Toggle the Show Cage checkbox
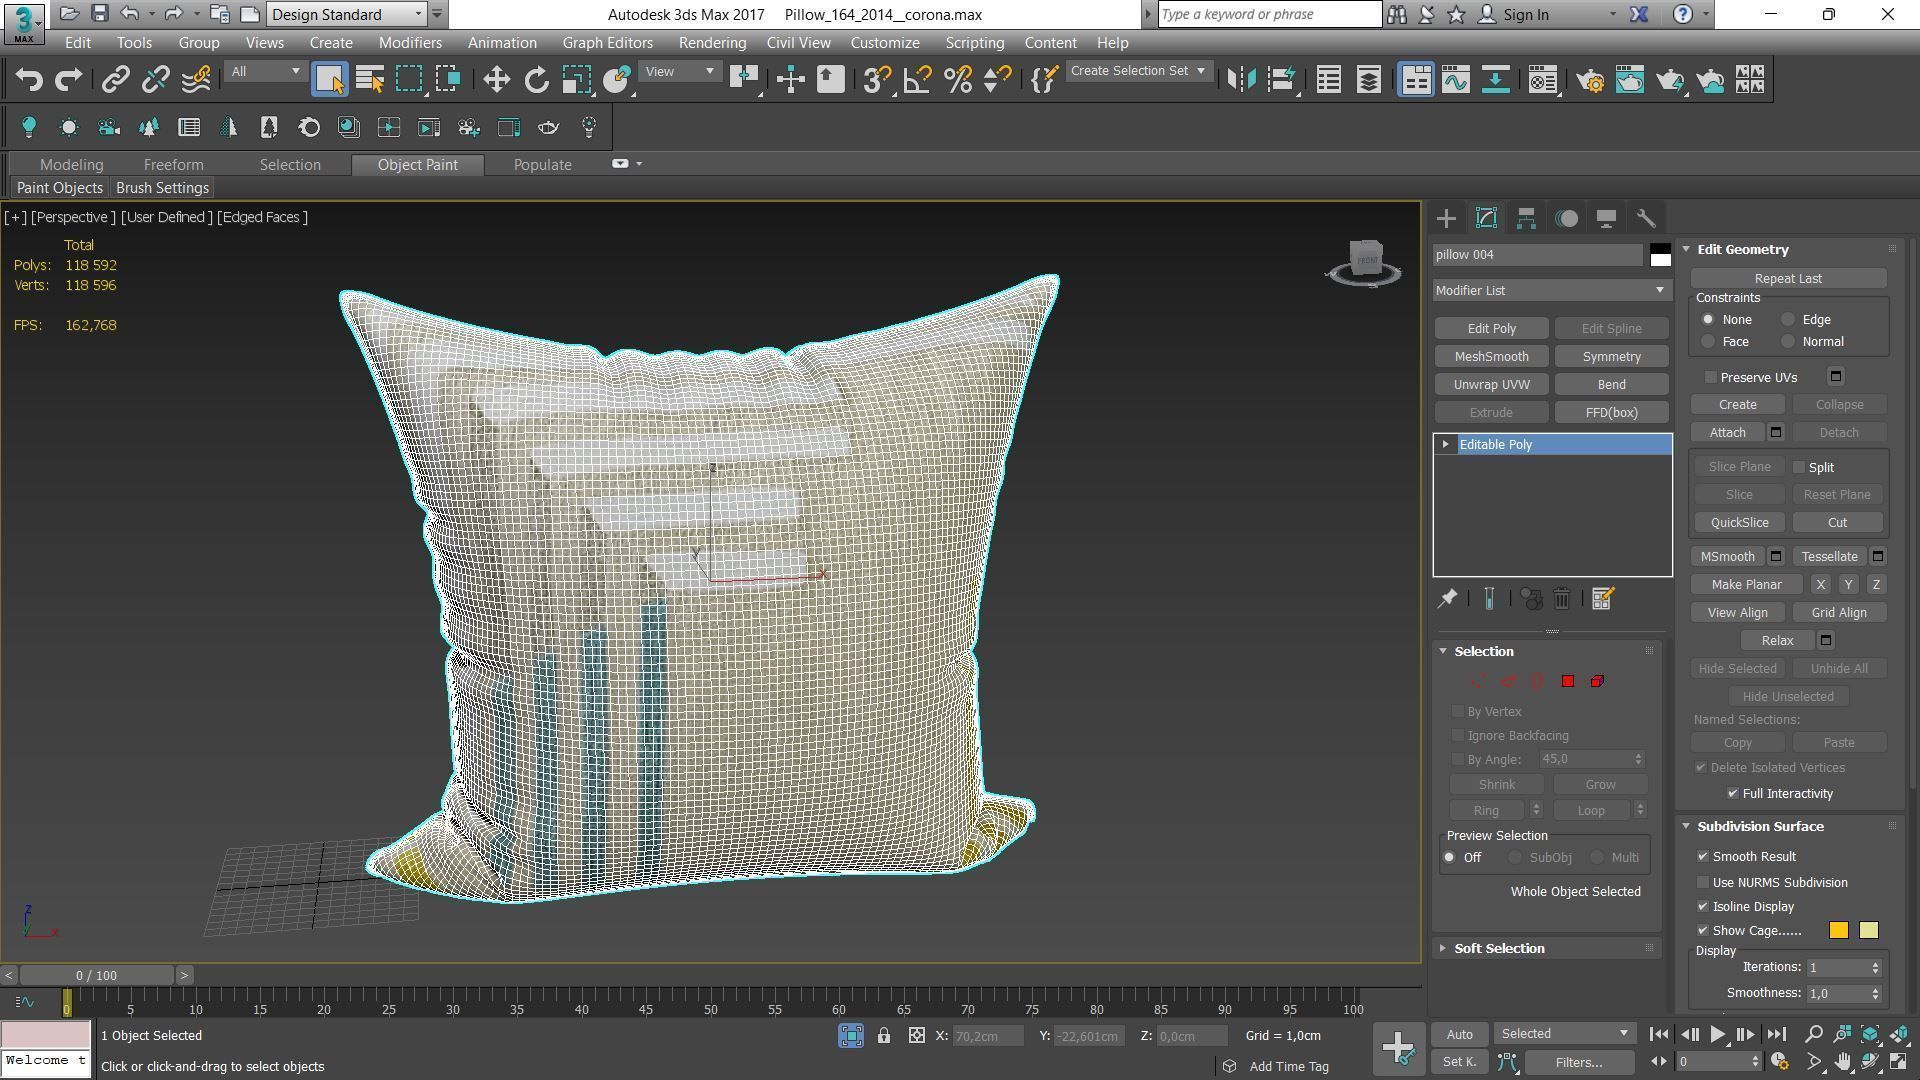 (1703, 931)
